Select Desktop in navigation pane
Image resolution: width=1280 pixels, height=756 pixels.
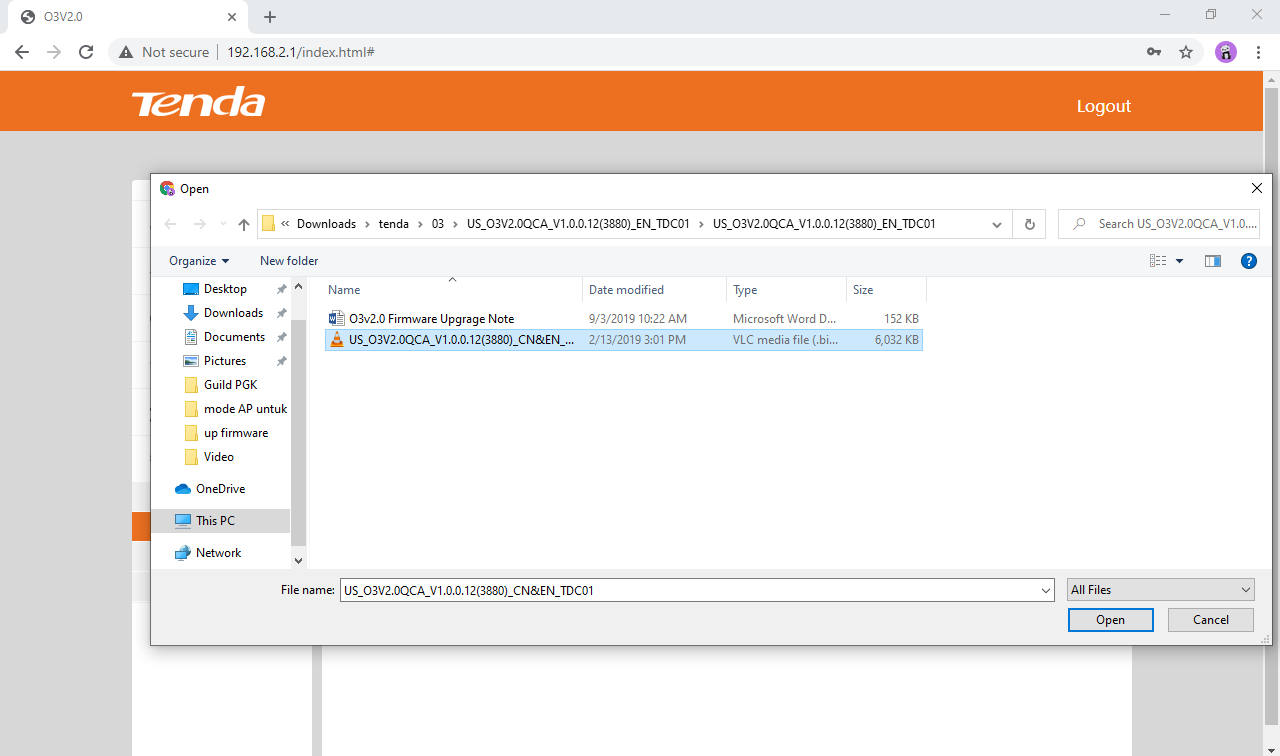pyautogui.click(x=225, y=289)
